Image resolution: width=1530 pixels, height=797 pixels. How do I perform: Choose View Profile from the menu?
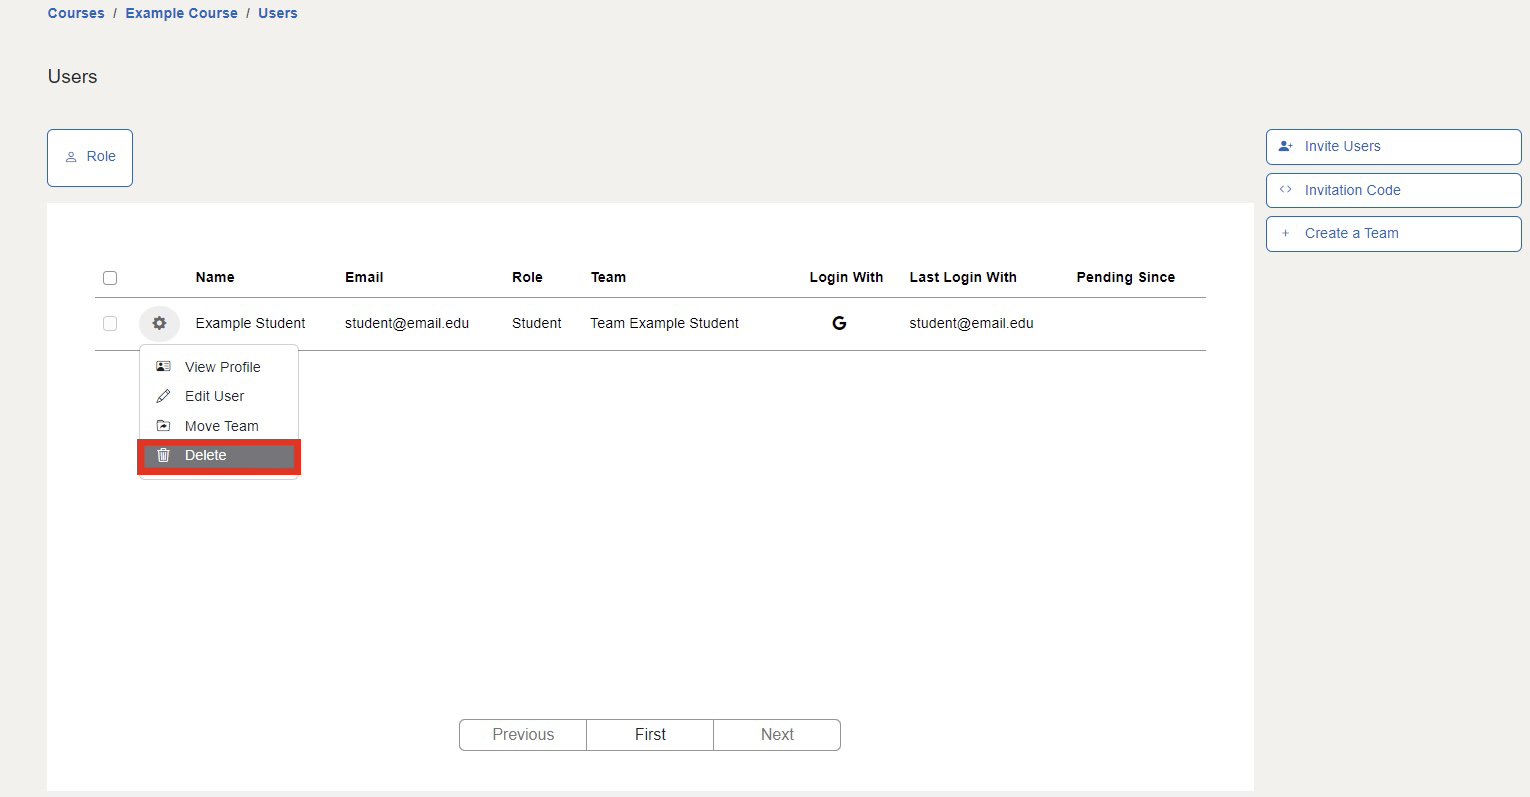(x=219, y=367)
